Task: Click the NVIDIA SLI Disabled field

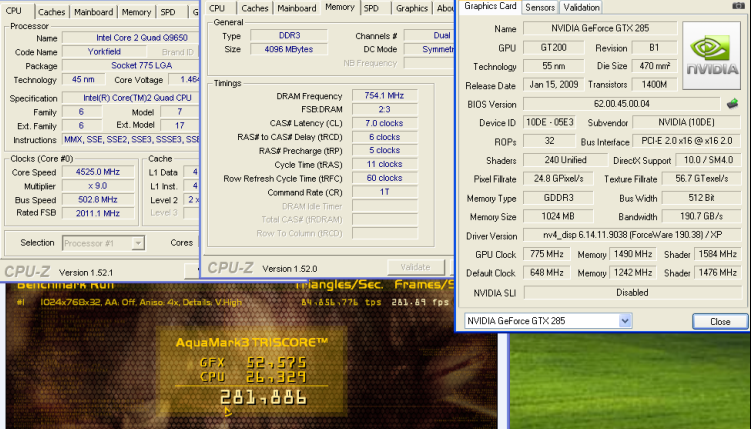Action: pyautogui.click(x=632, y=293)
